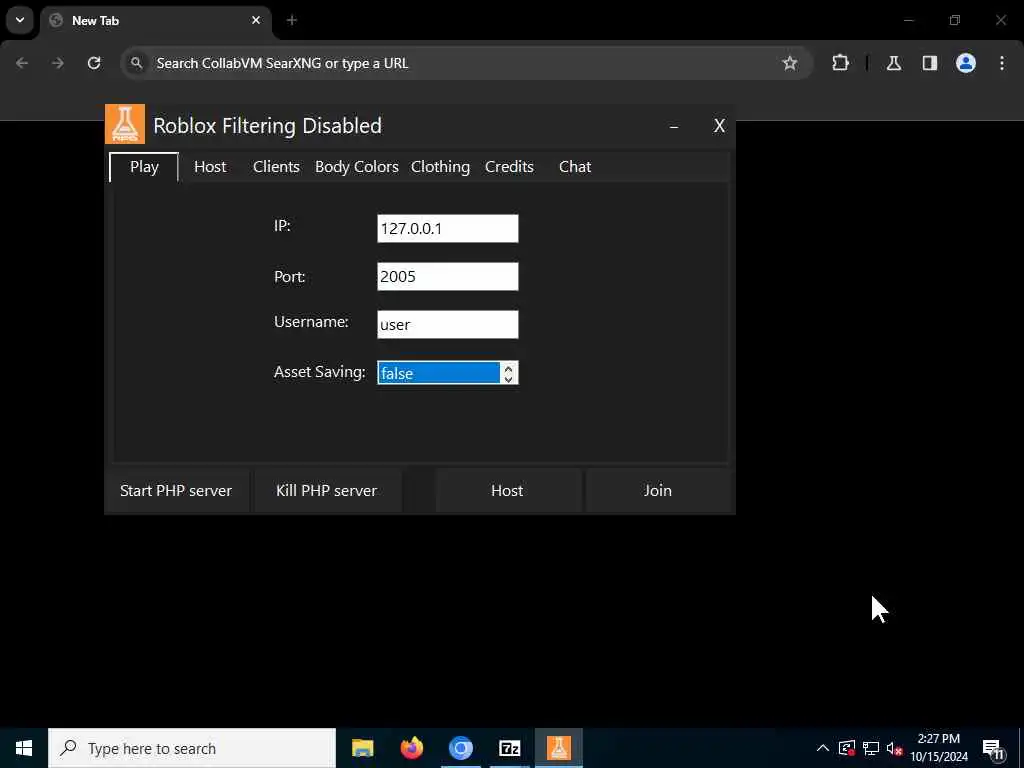Open the Chrome profile avatar
Image resolution: width=1024 pixels, height=768 pixels.
click(x=966, y=63)
